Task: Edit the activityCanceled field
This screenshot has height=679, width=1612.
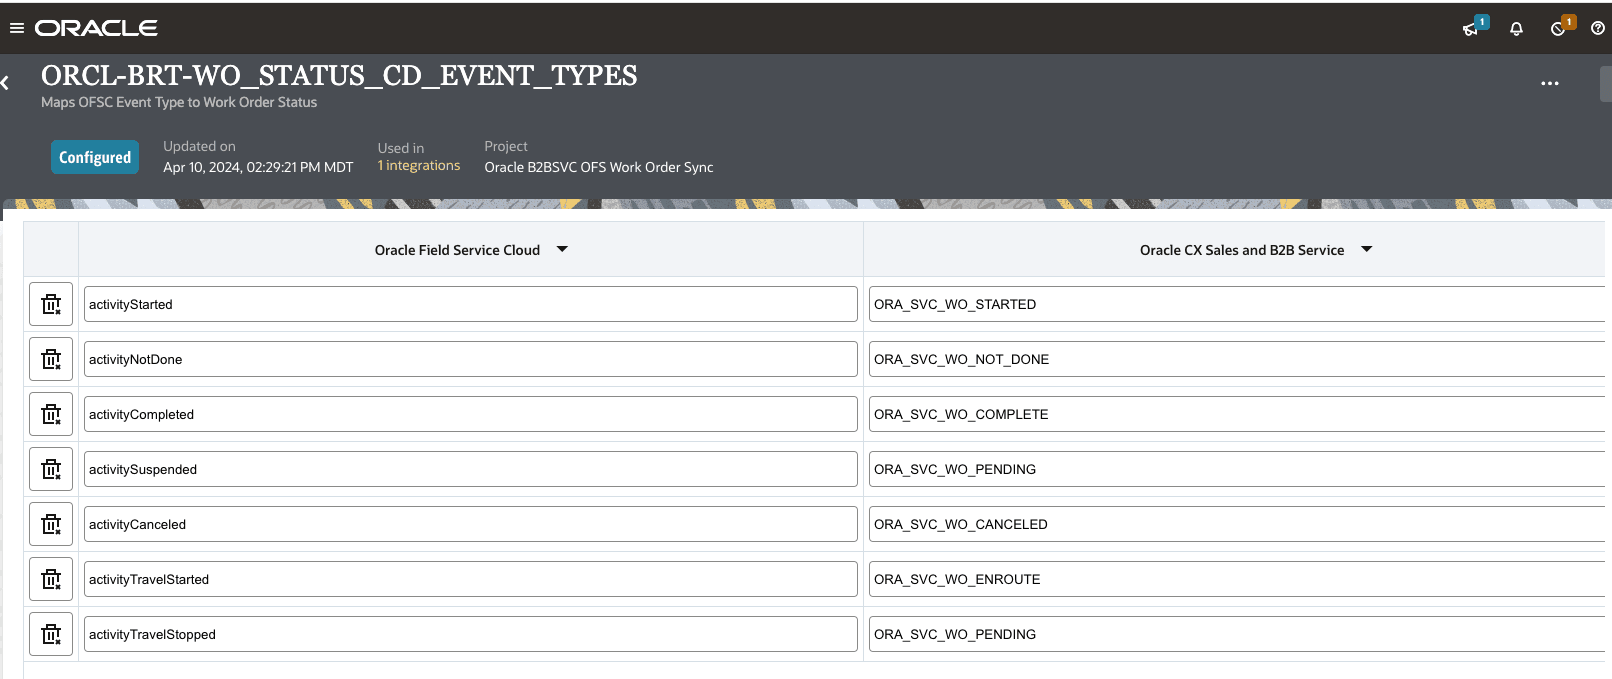Action: pos(471,524)
